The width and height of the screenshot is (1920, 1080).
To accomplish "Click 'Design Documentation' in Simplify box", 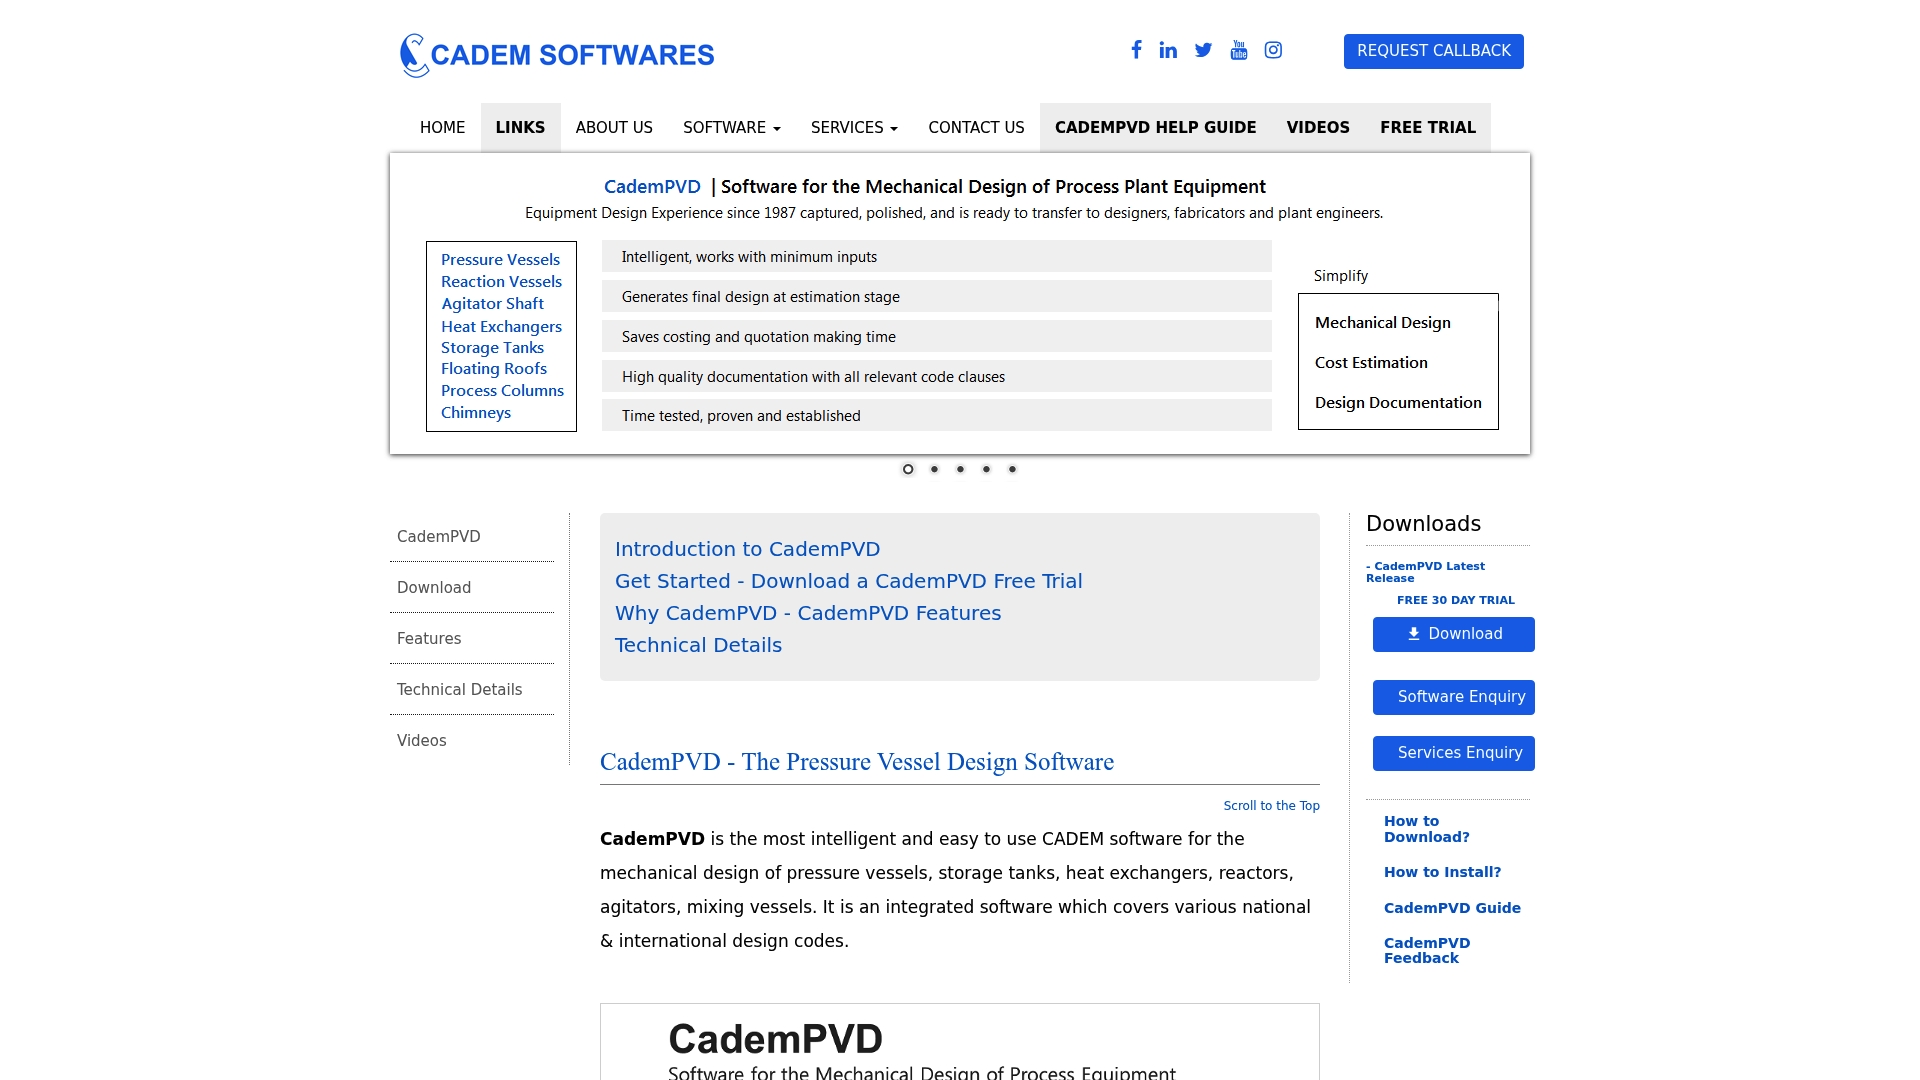I will tap(1398, 403).
